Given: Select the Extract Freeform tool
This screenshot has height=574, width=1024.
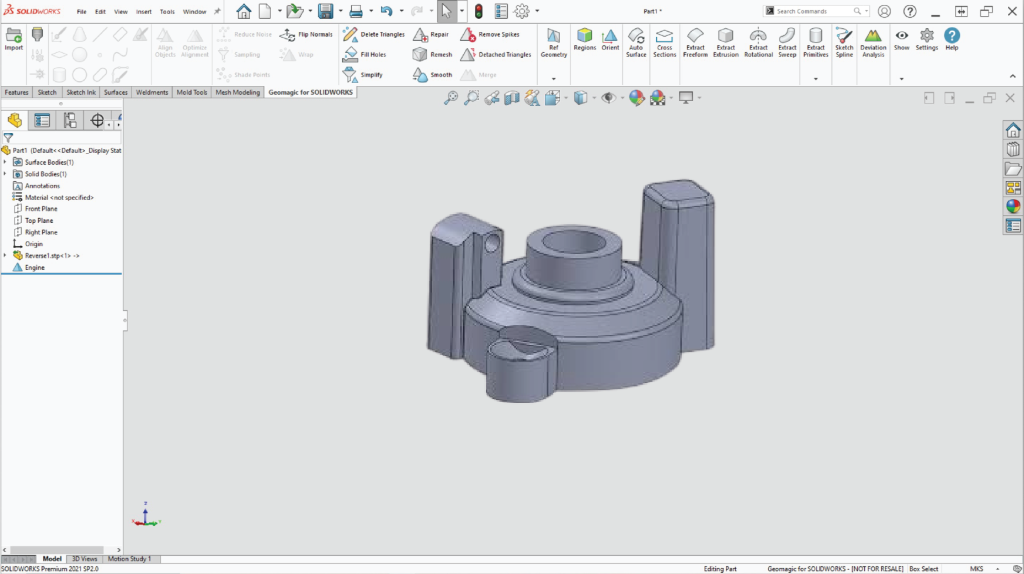Looking at the screenshot, I should tap(695, 40).
